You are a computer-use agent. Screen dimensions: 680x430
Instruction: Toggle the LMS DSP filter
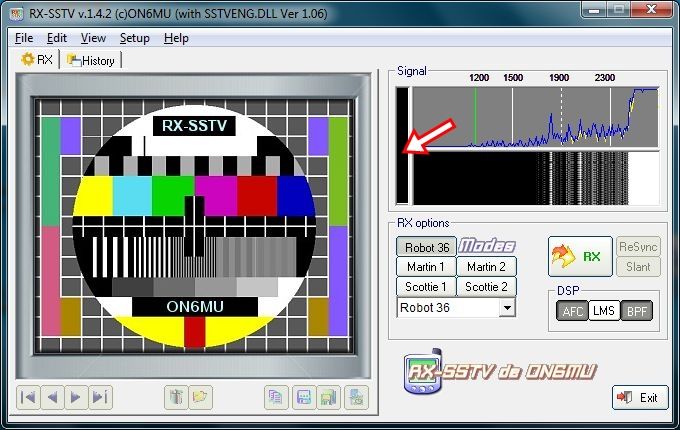604,311
